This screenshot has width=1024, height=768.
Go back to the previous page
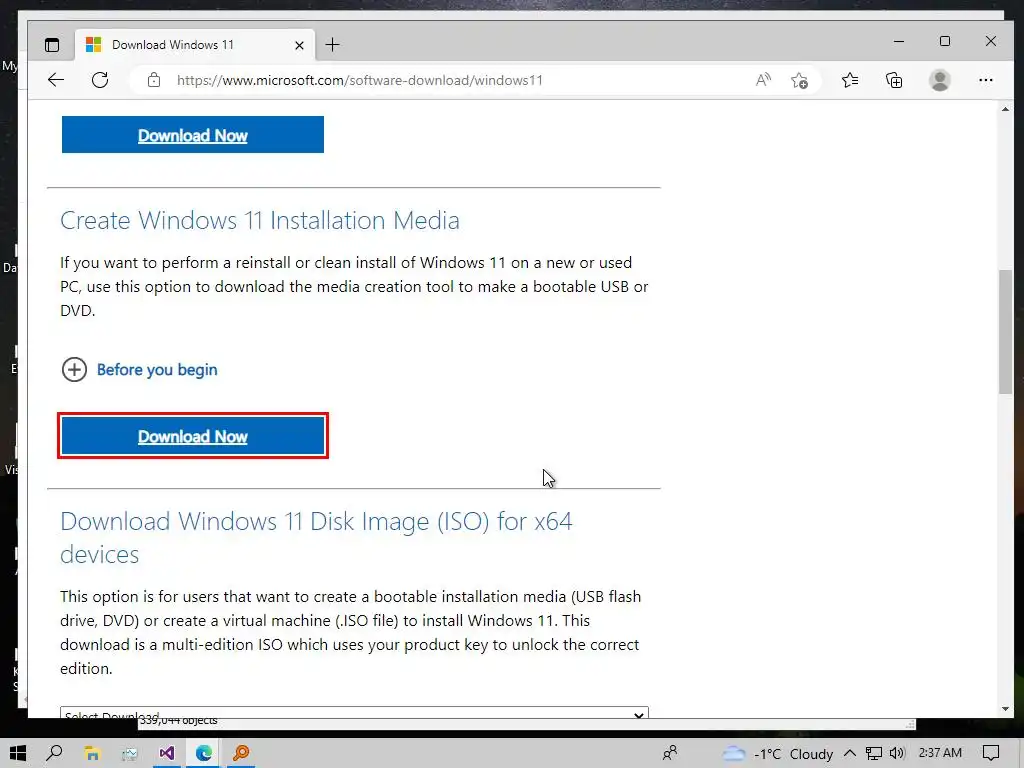pos(56,80)
